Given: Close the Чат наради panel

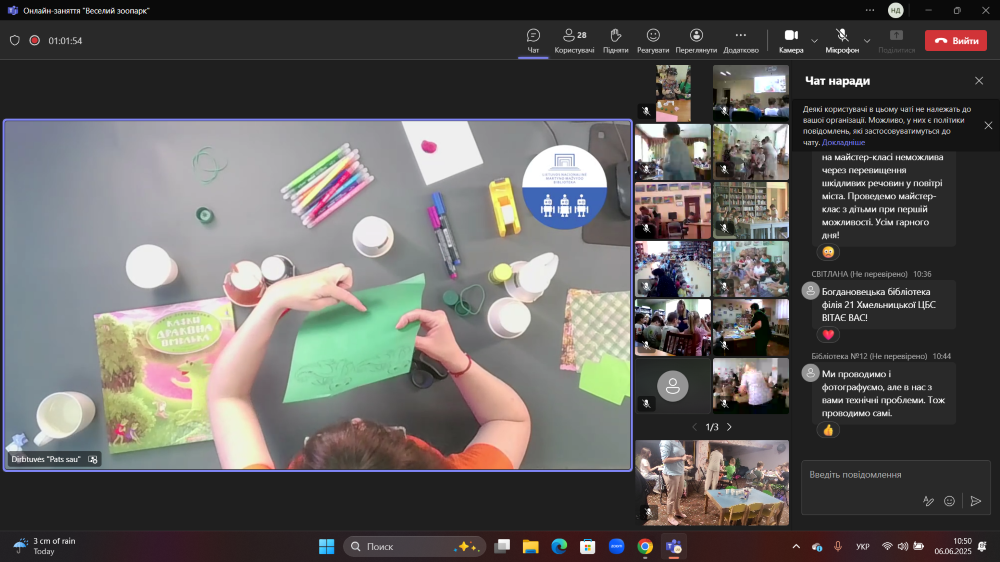Looking at the screenshot, I should pos(979,80).
